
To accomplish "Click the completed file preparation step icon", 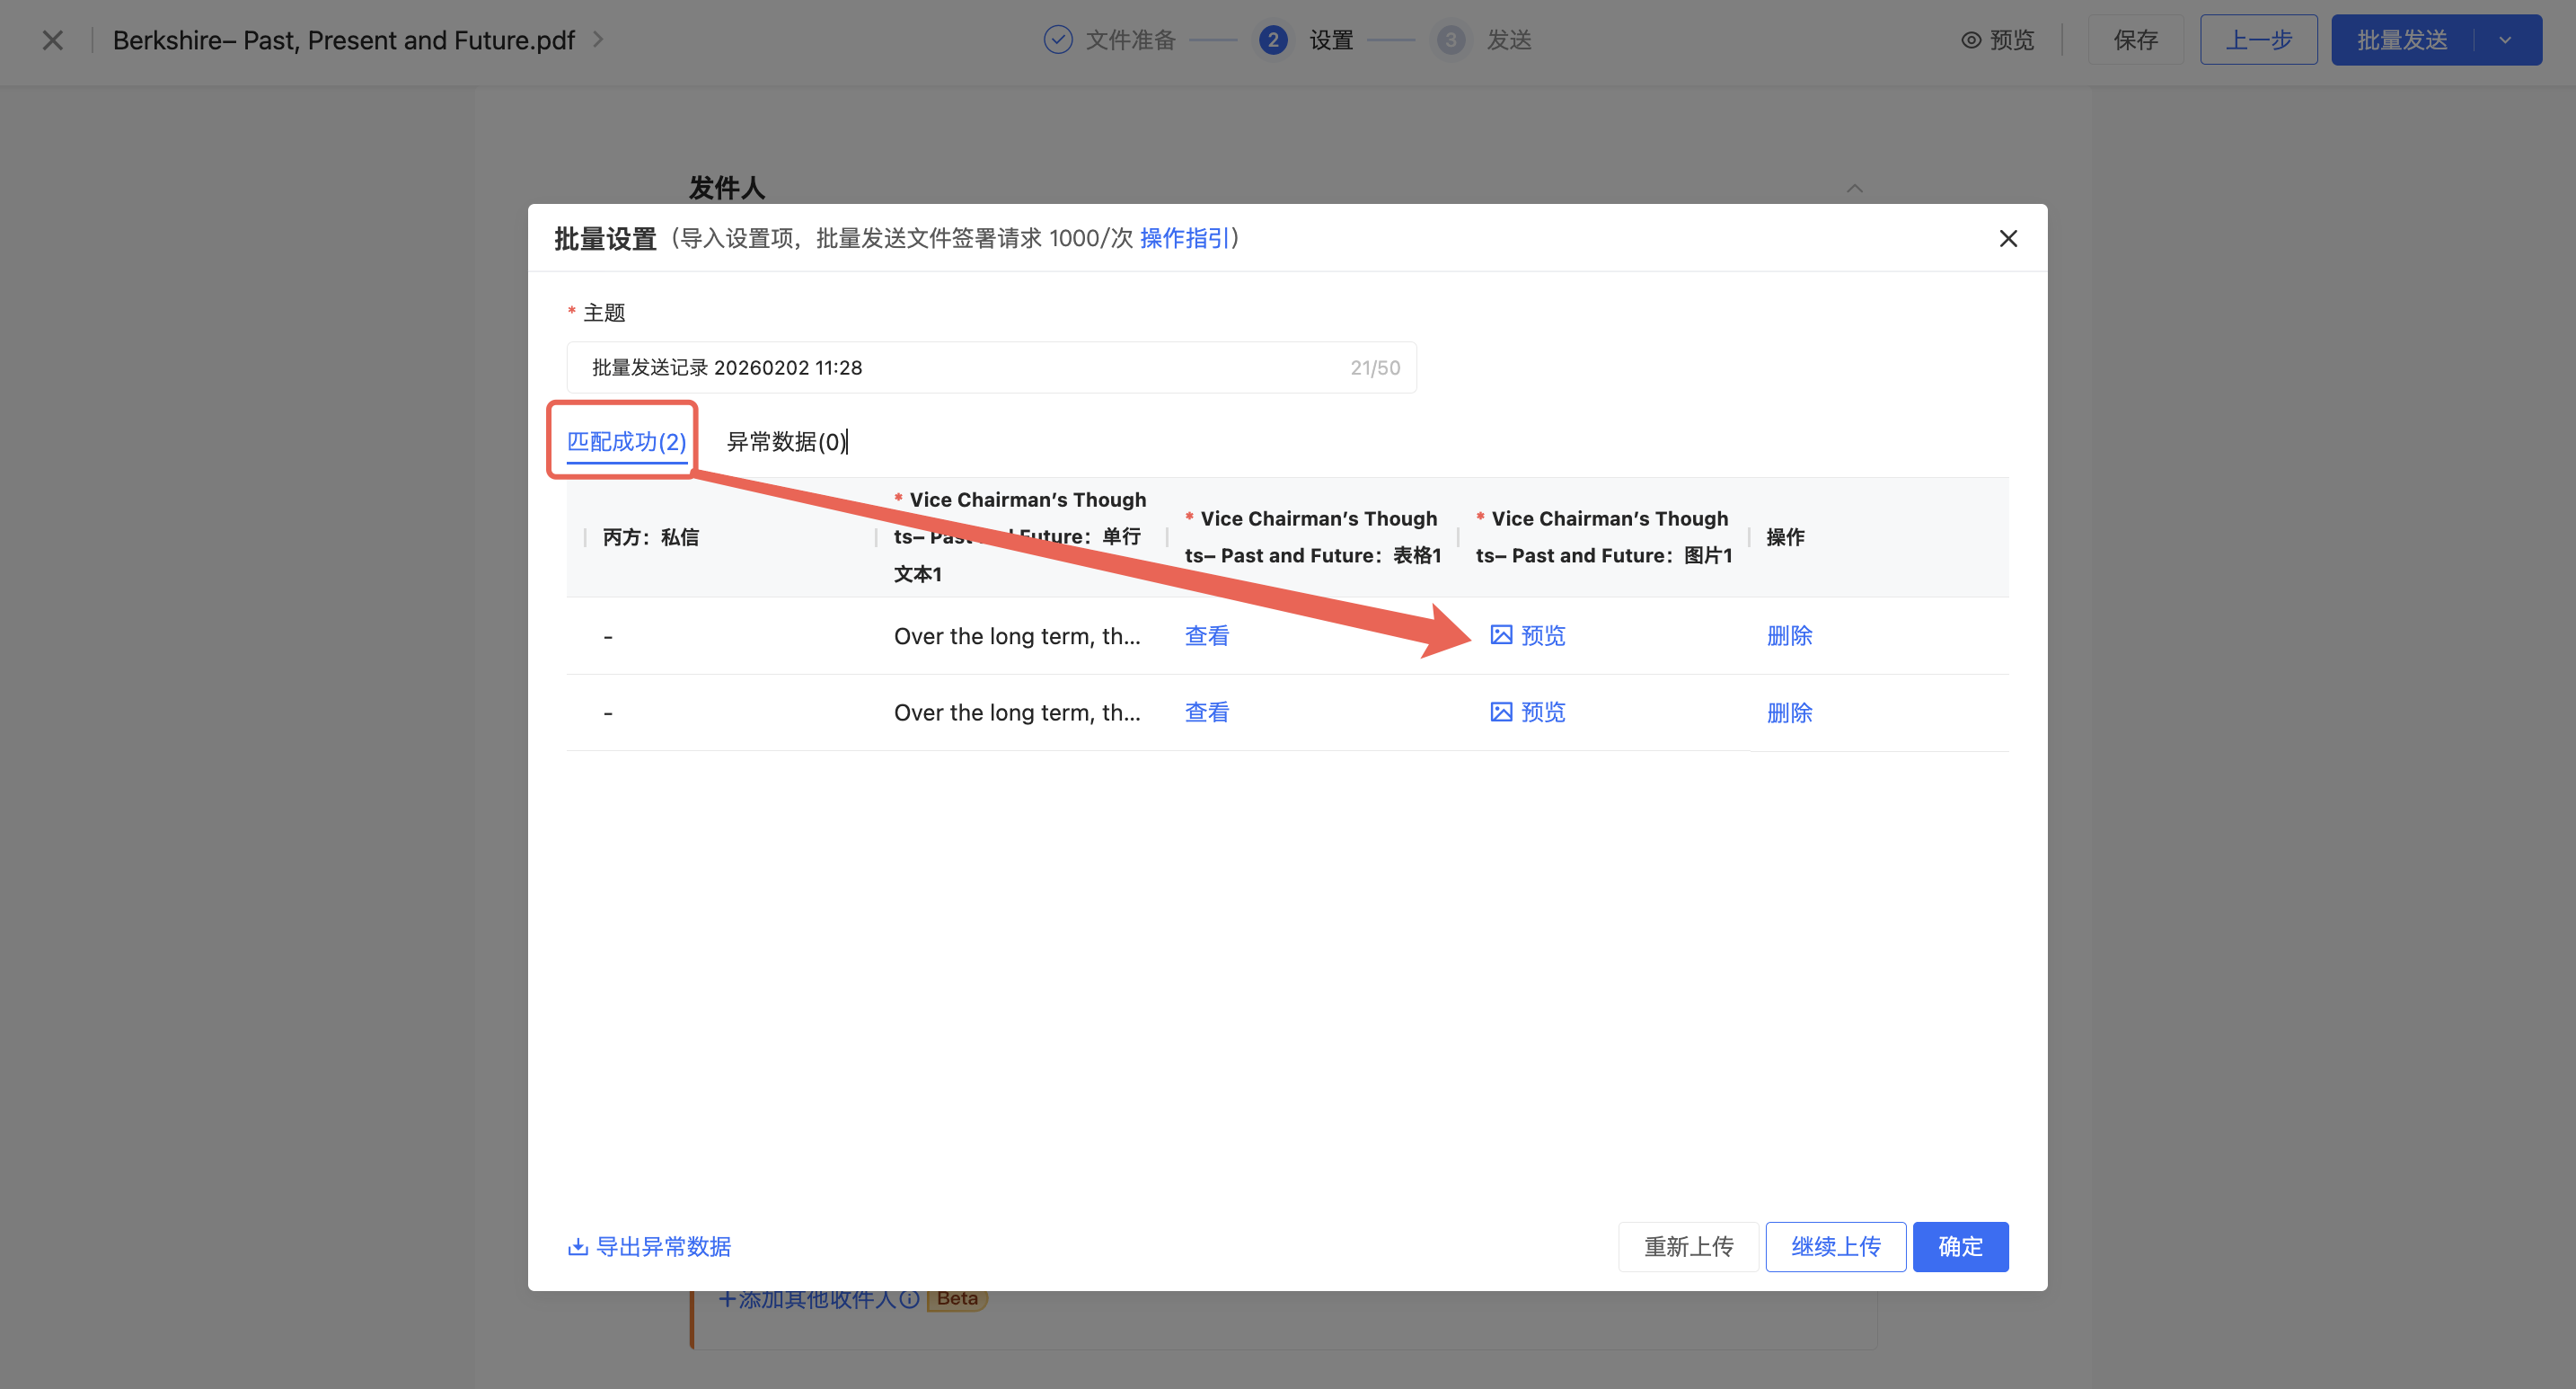I will [x=1058, y=40].
